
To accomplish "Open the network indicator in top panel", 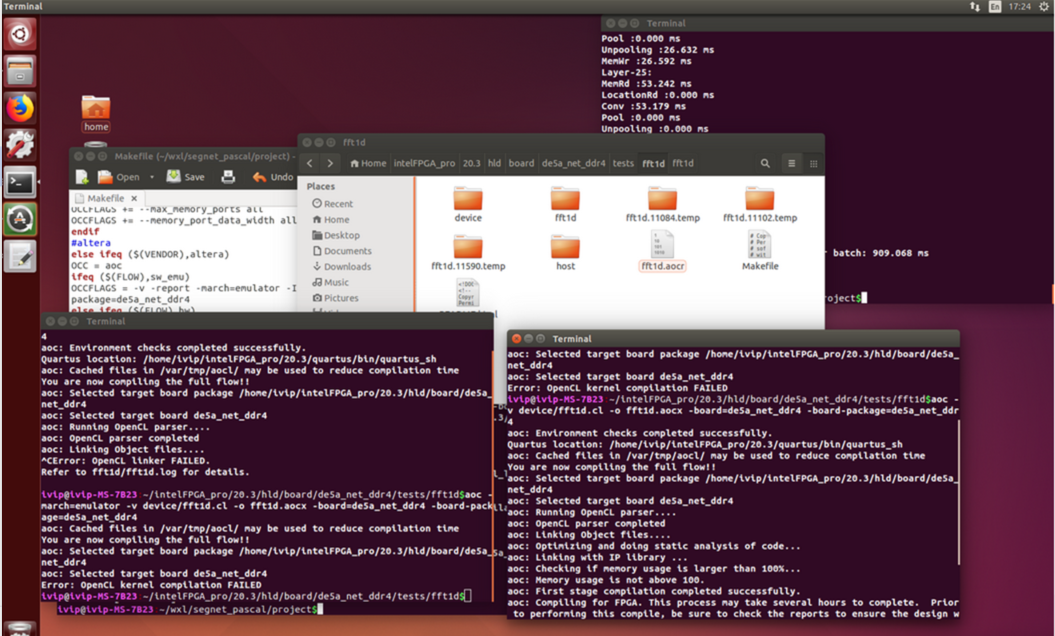I will pyautogui.click(x=974, y=6).
